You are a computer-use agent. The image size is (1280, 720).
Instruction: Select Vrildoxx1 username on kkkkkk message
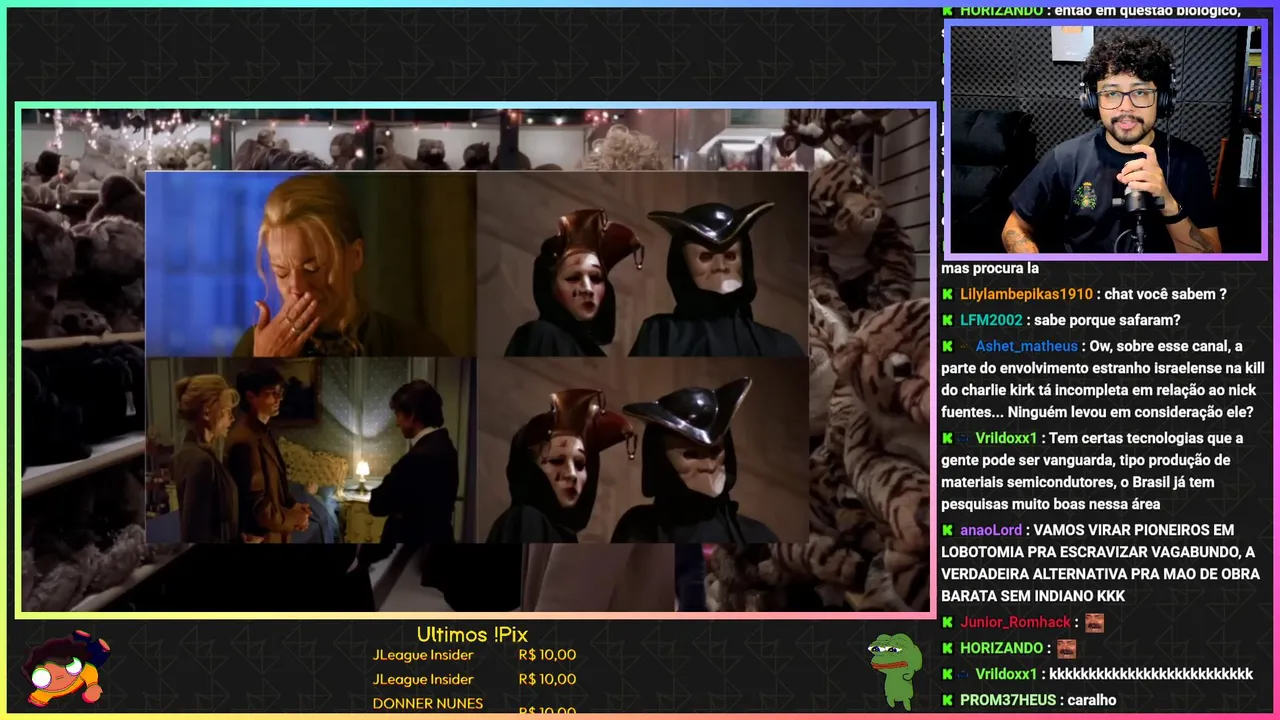1007,674
